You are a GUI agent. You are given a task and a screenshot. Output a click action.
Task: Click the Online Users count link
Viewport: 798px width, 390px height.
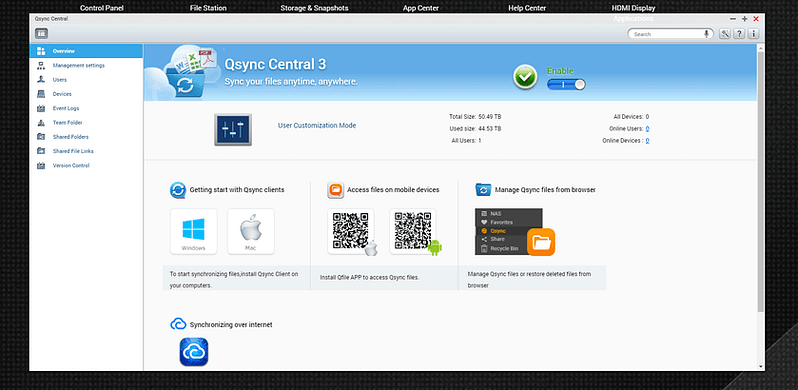click(647, 129)
